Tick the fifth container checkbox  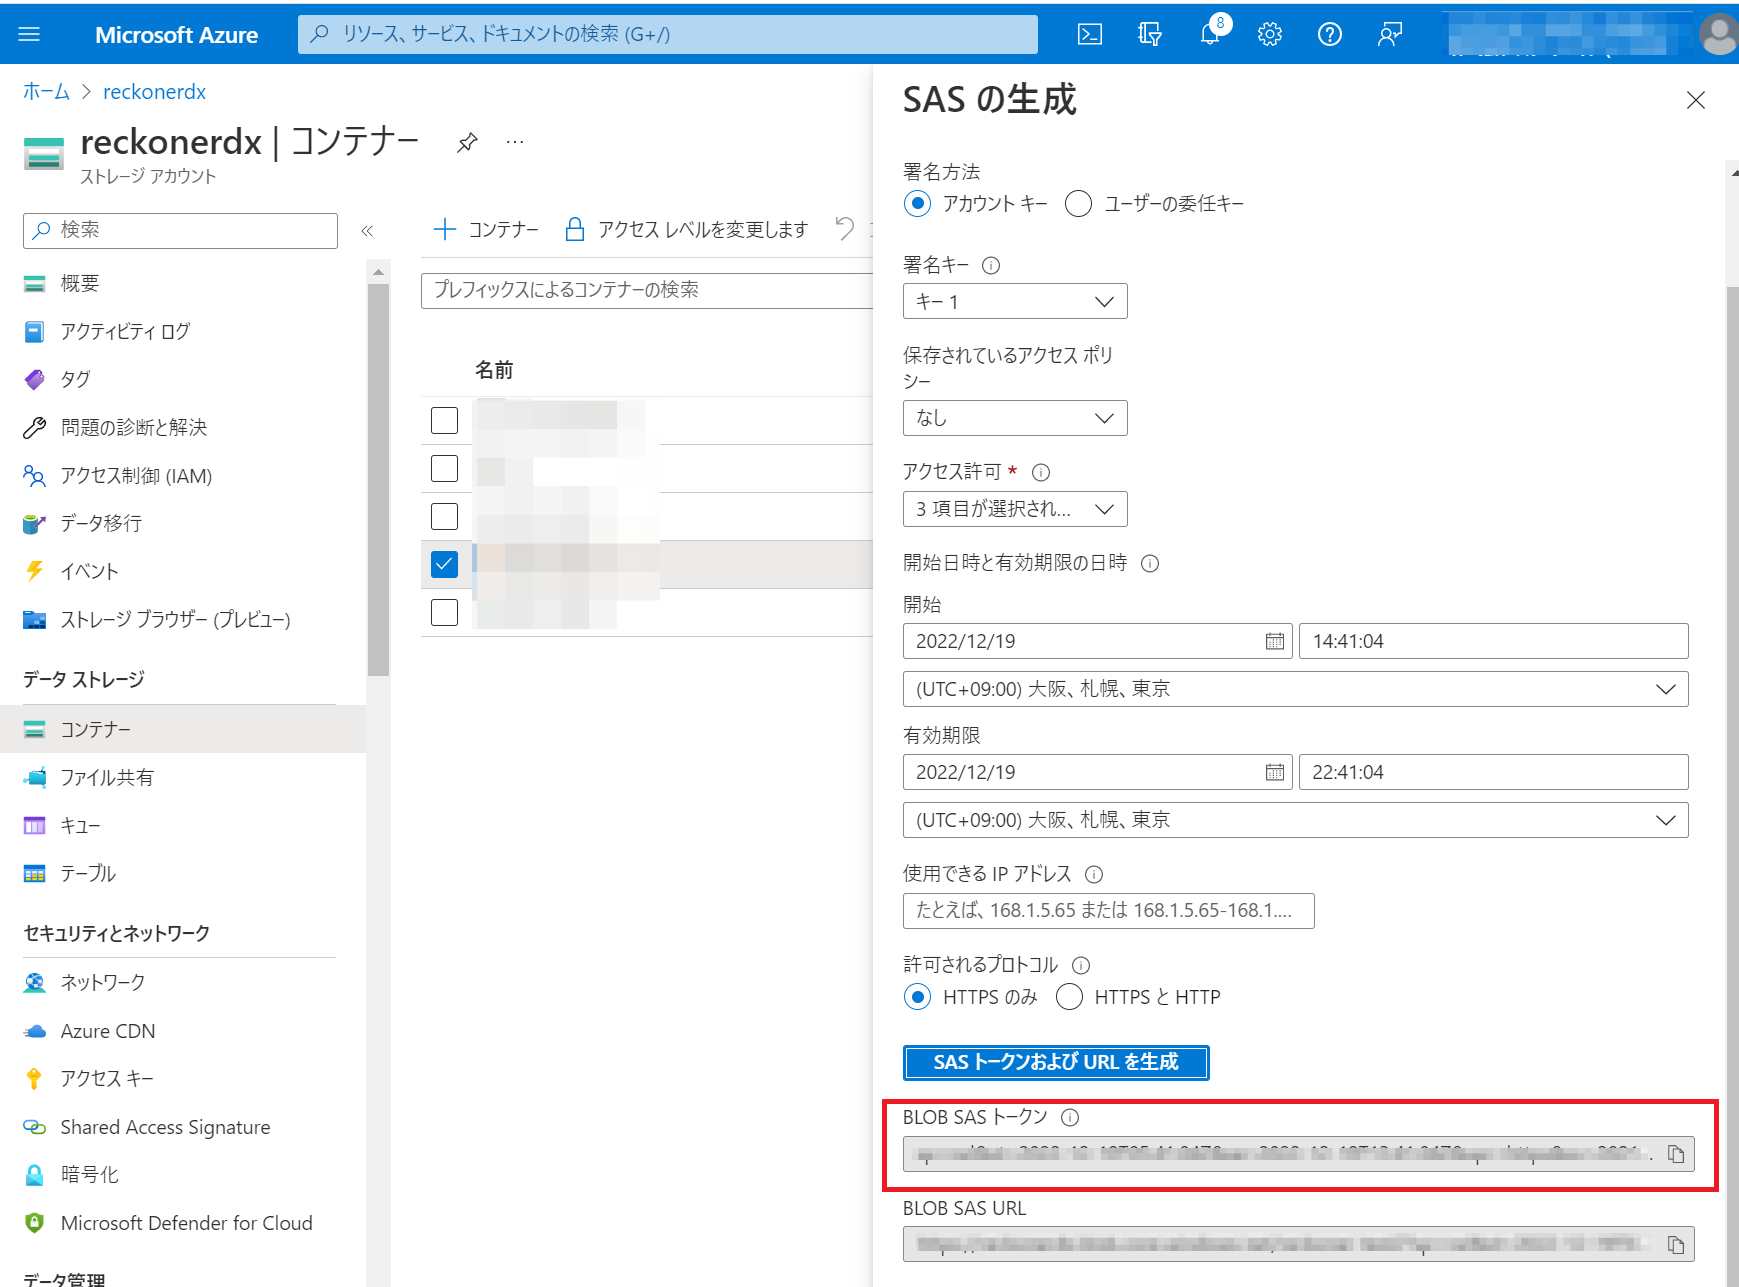pyautogui.click(x=444, y=612)
